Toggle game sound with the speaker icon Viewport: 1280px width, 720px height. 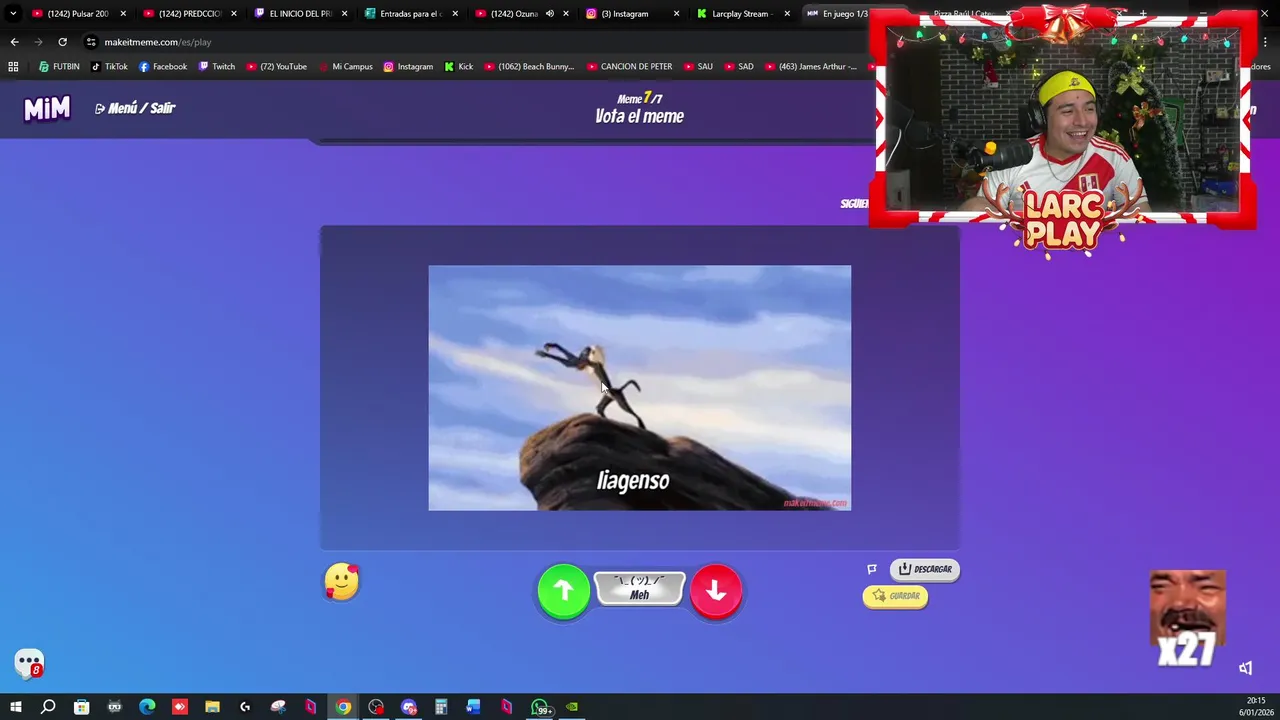pos(1245,668)
